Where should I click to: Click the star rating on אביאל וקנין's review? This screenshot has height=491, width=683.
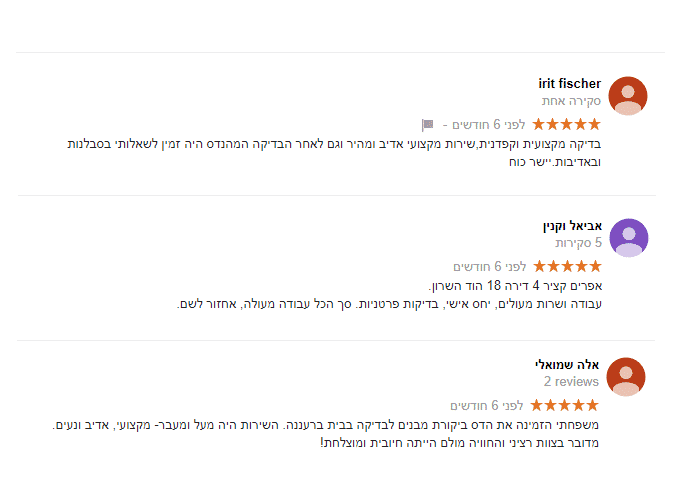click(x=567, y=267)
